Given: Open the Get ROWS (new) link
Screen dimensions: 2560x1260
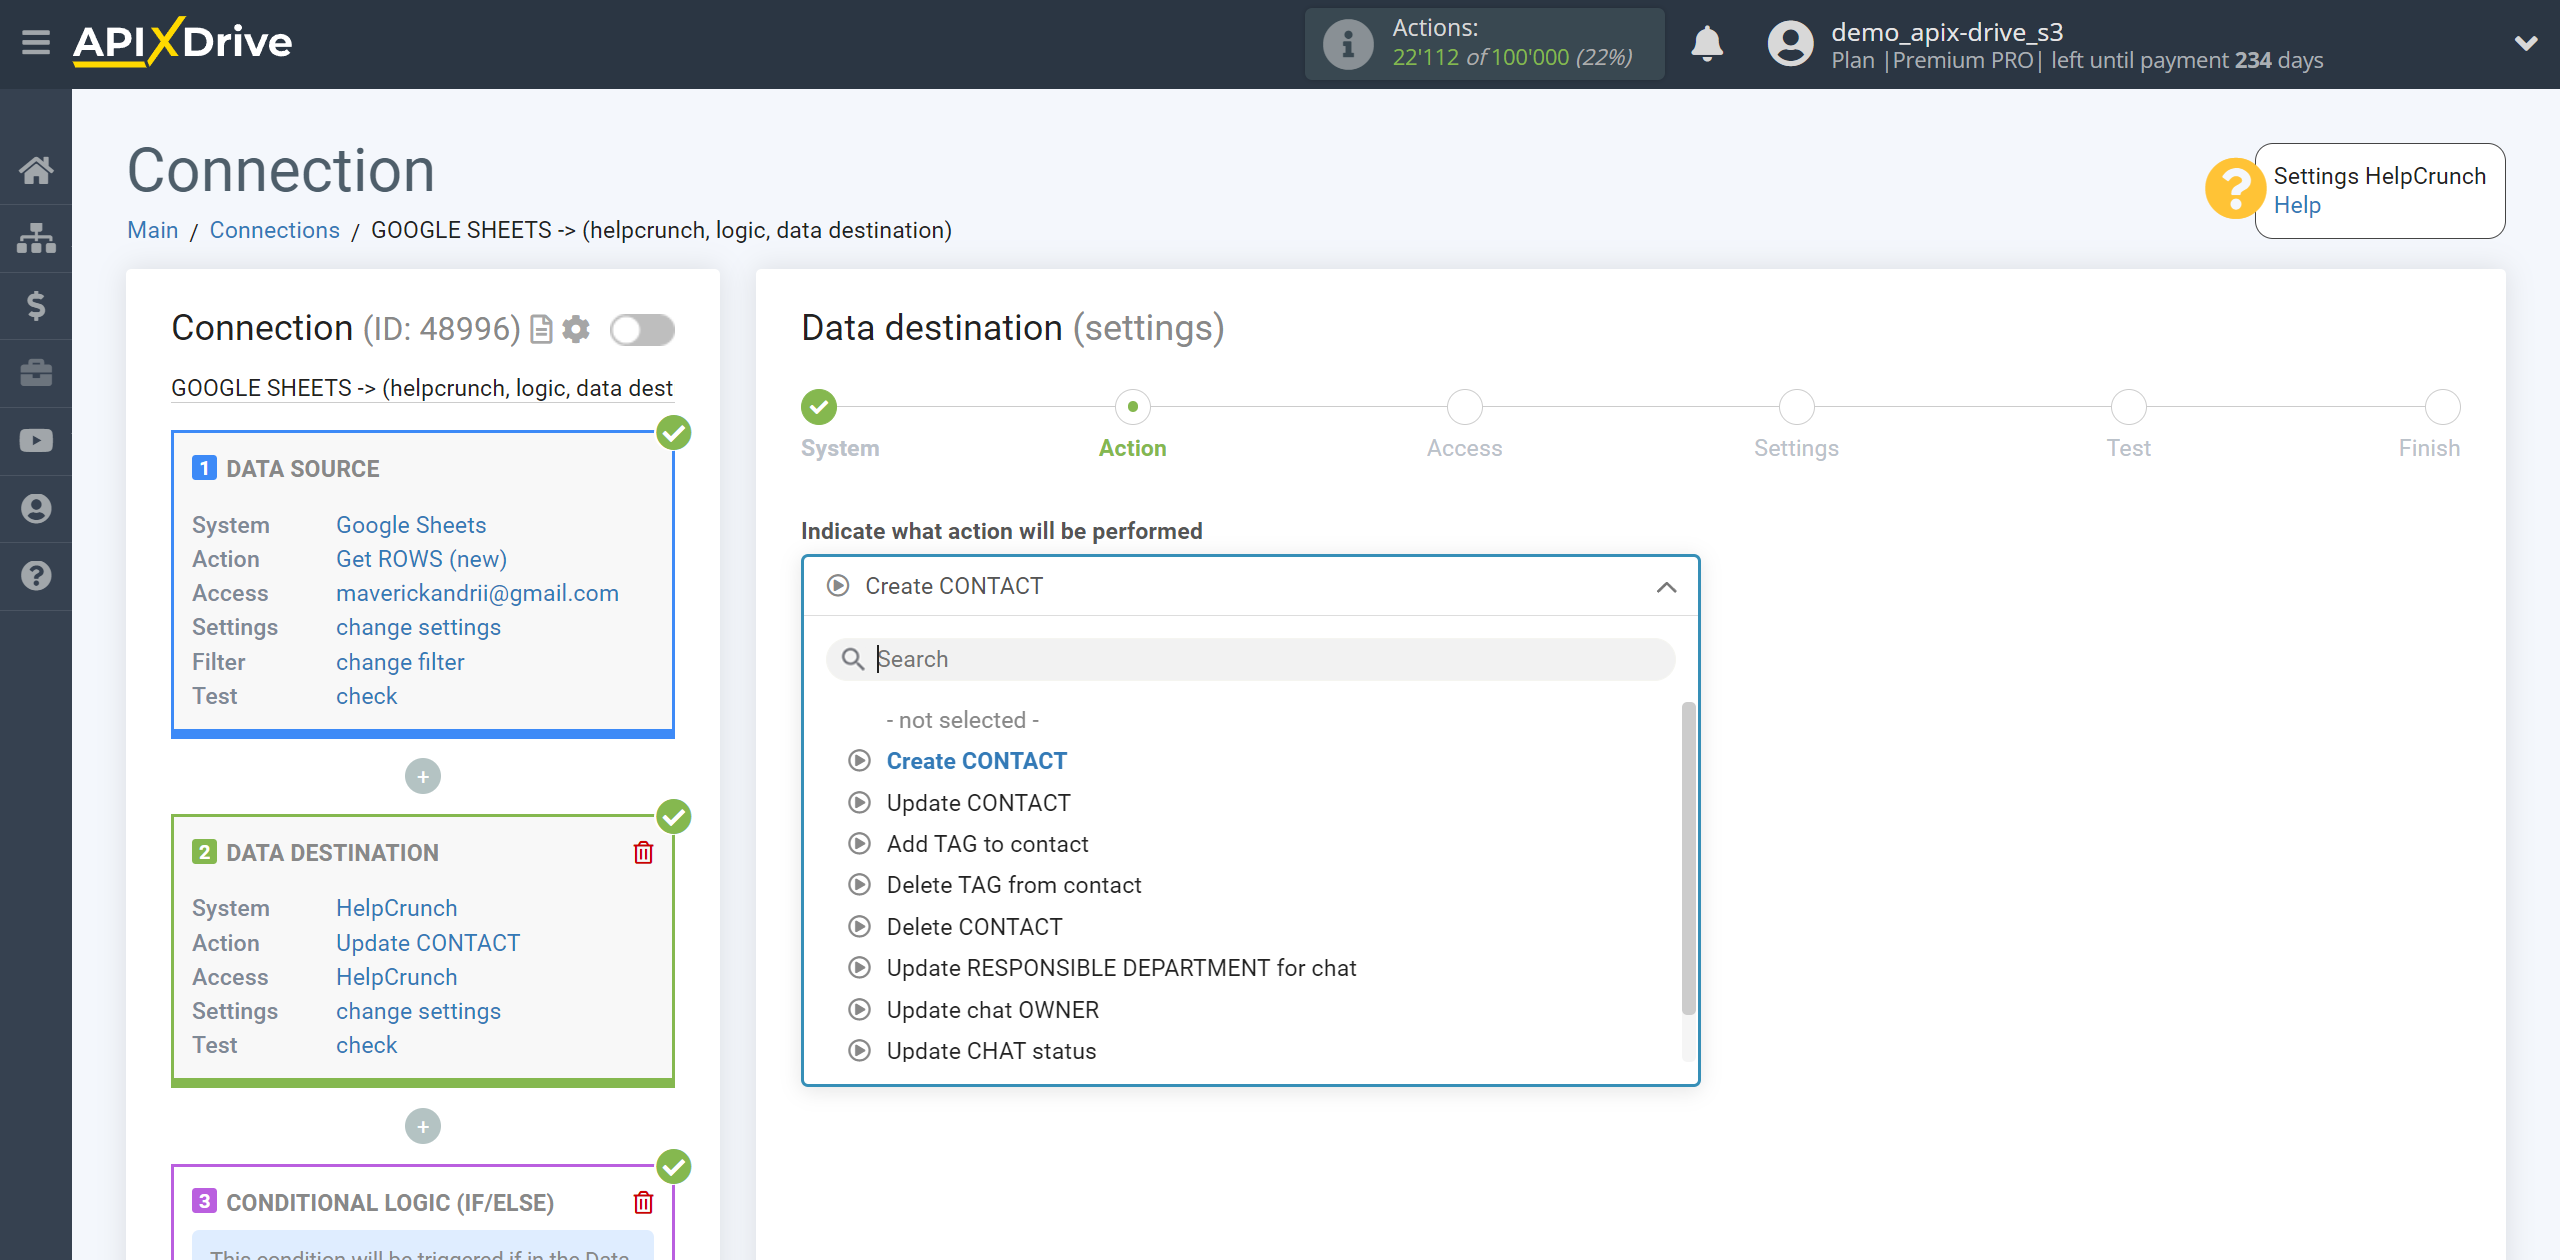Looking at the screenshot, I should point(421,559).
